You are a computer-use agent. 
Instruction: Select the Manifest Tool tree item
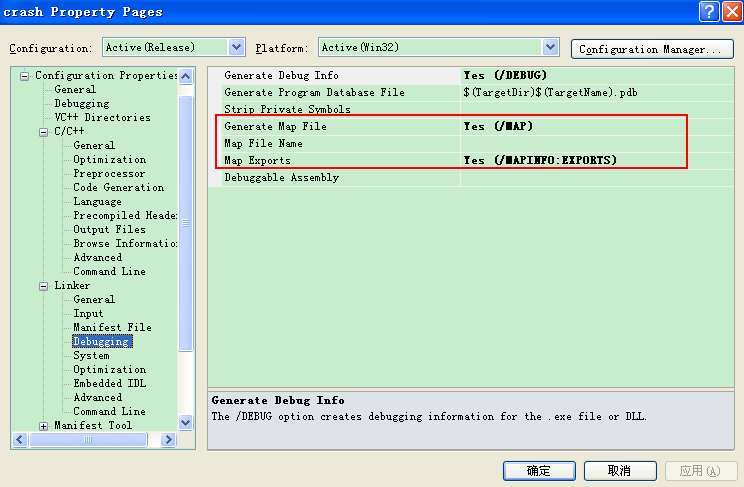pyautogui.click(x=93, y=425)
